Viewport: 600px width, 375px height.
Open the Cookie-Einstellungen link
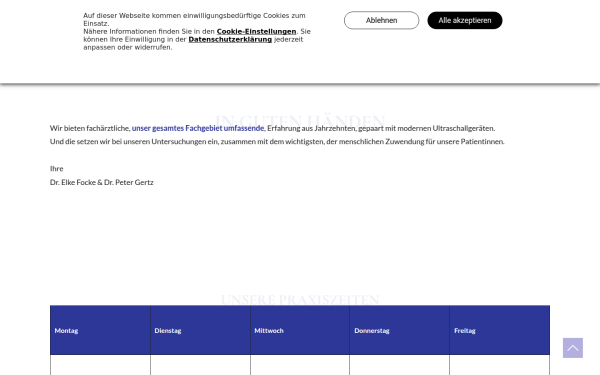(256, 31)
